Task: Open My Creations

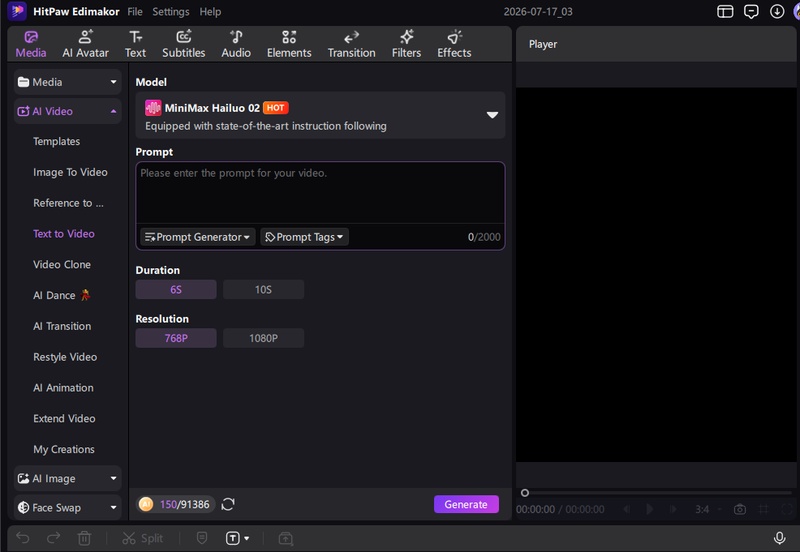Action: [64, 449]
